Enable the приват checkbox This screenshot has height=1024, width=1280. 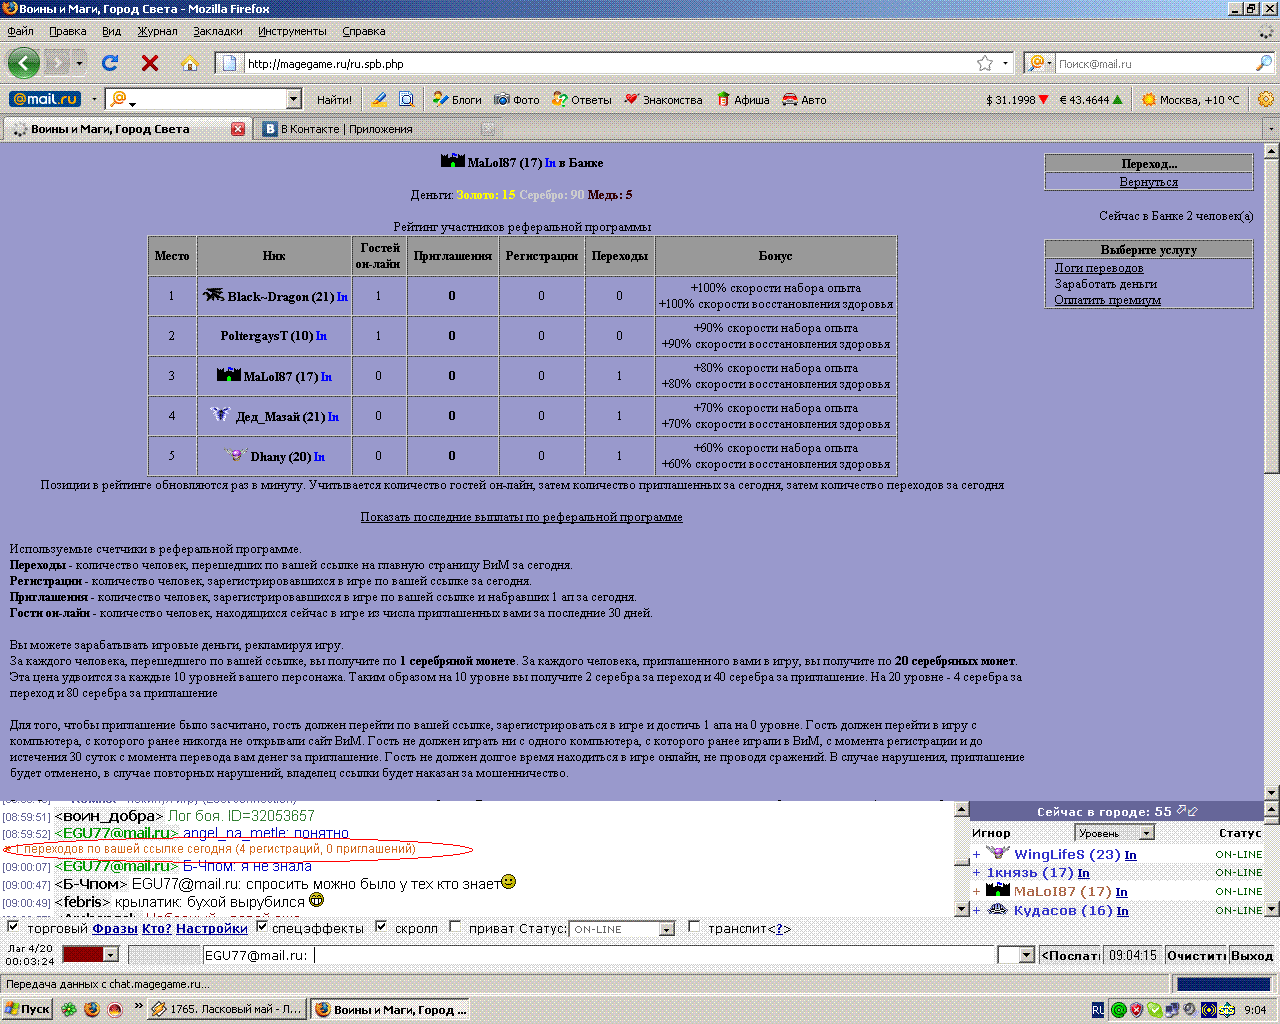click(x=455, y=927)
